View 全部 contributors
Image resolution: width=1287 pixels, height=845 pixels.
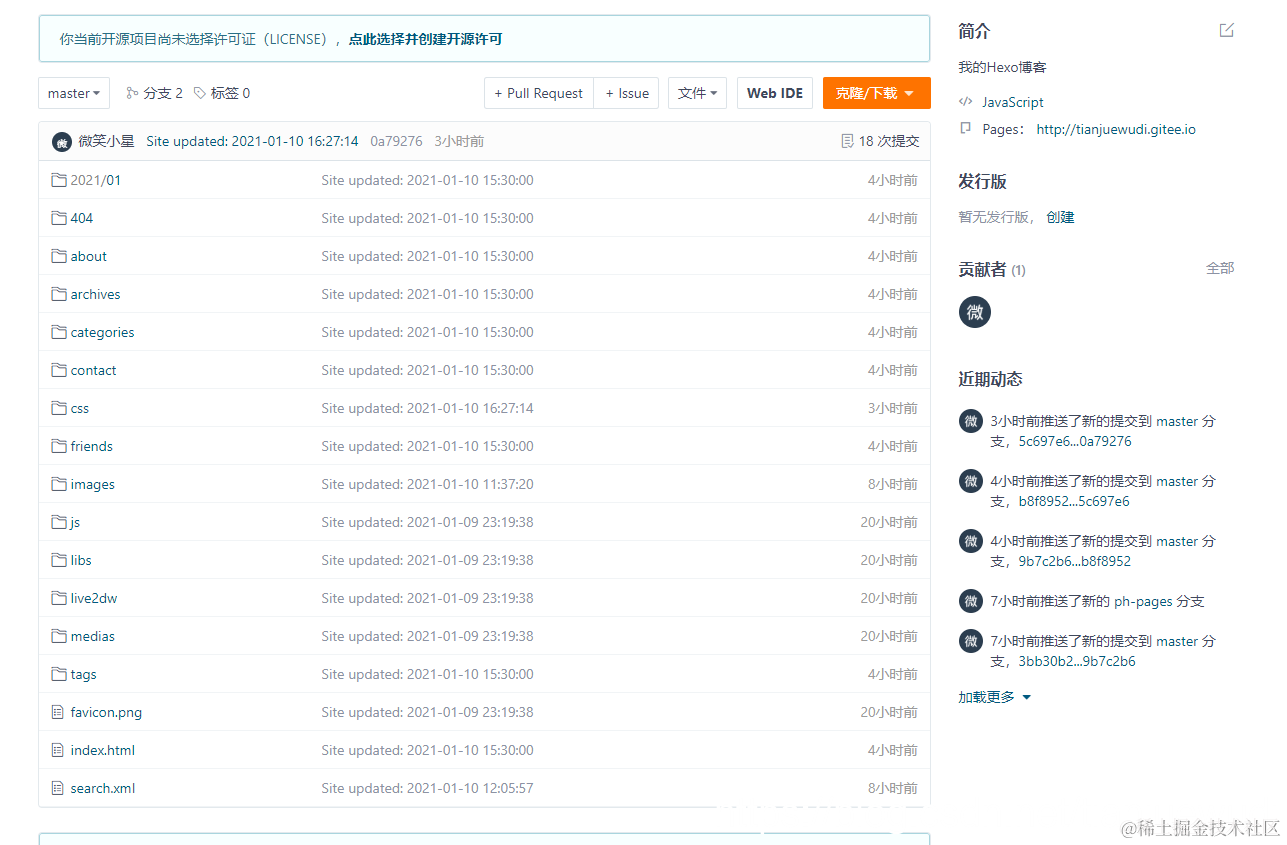click(x=1220, y=268)
